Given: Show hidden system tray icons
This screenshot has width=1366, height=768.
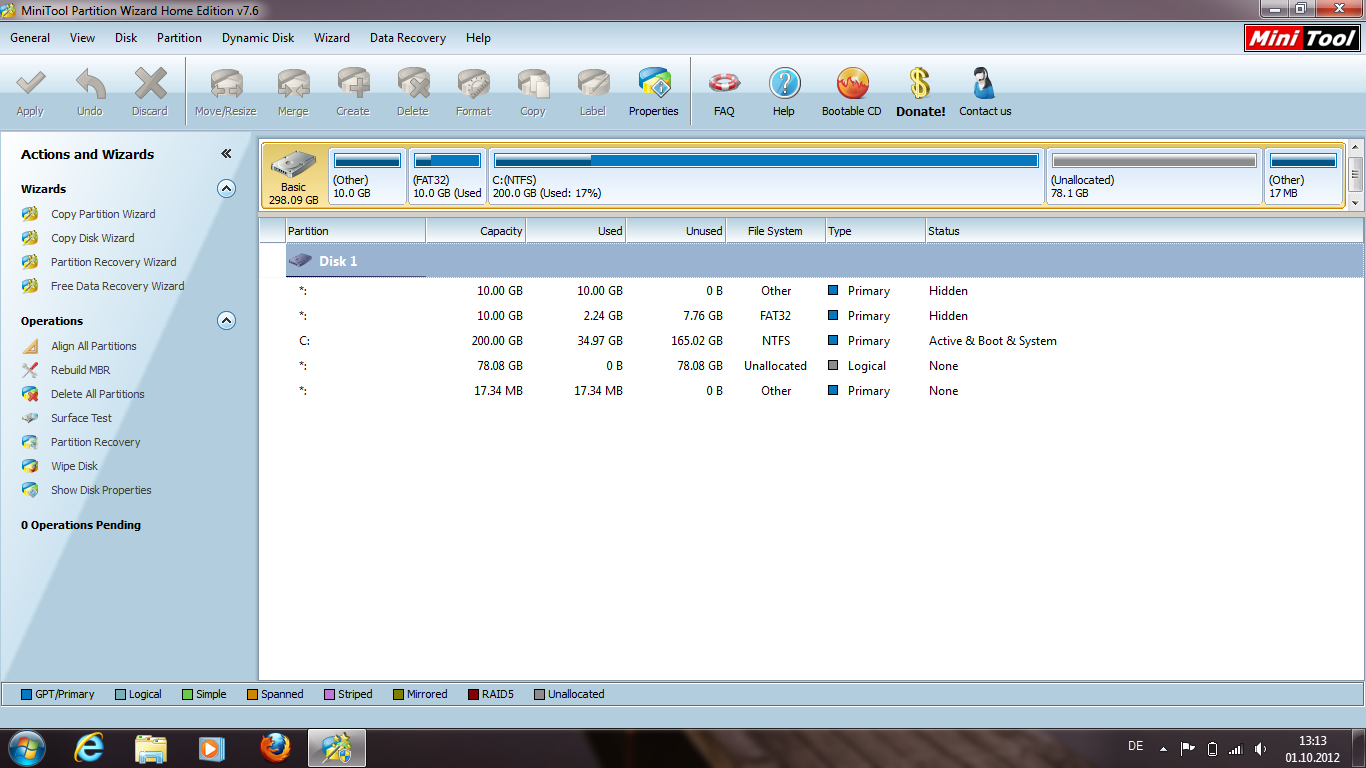Looking at the screenshot, I should click(x=1163, y=748).
